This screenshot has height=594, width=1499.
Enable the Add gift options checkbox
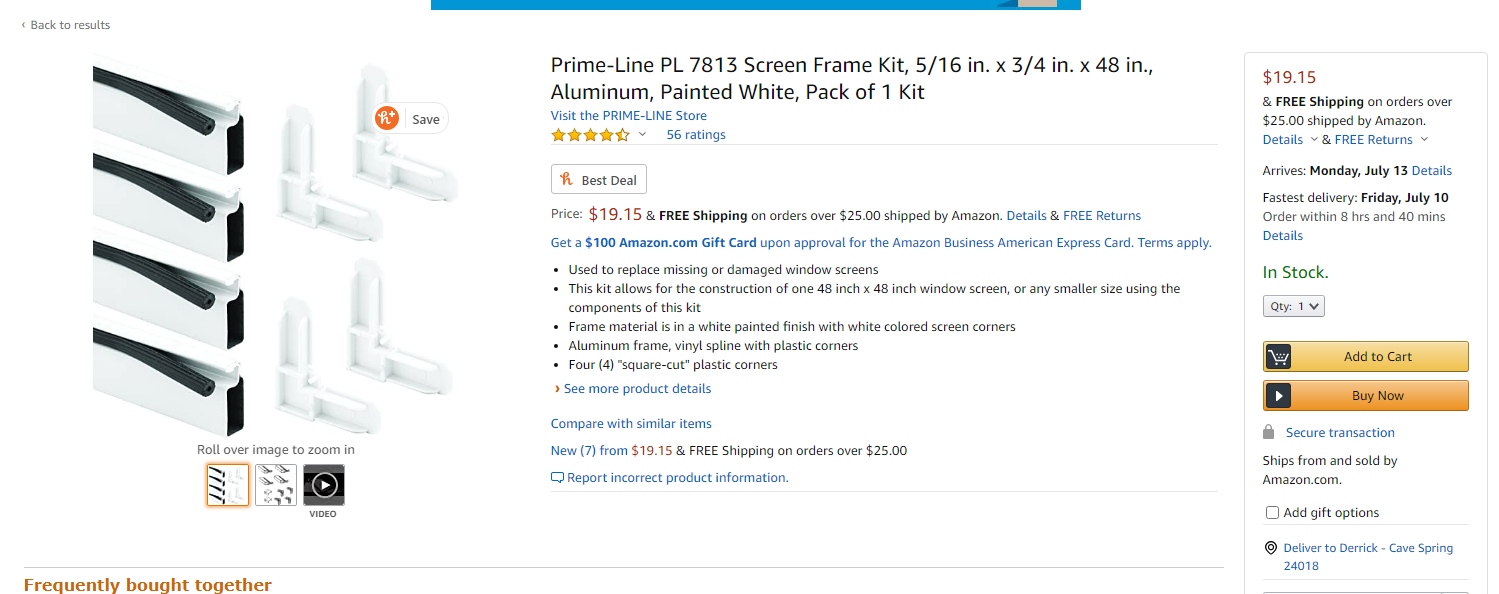(1273, 512)
